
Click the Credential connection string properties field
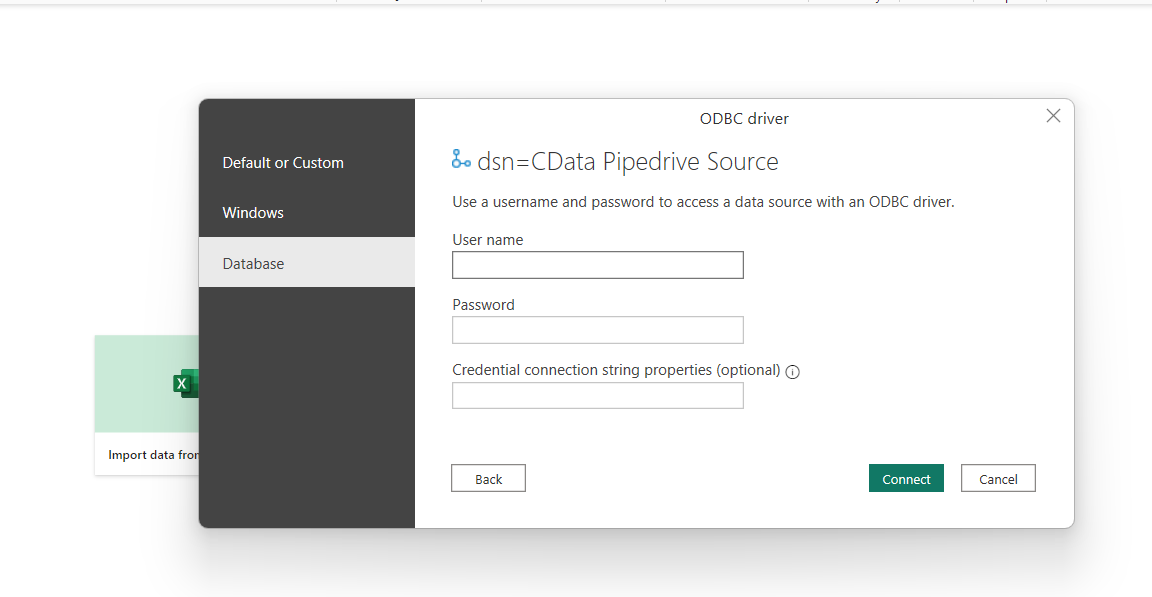coord(597,396)
